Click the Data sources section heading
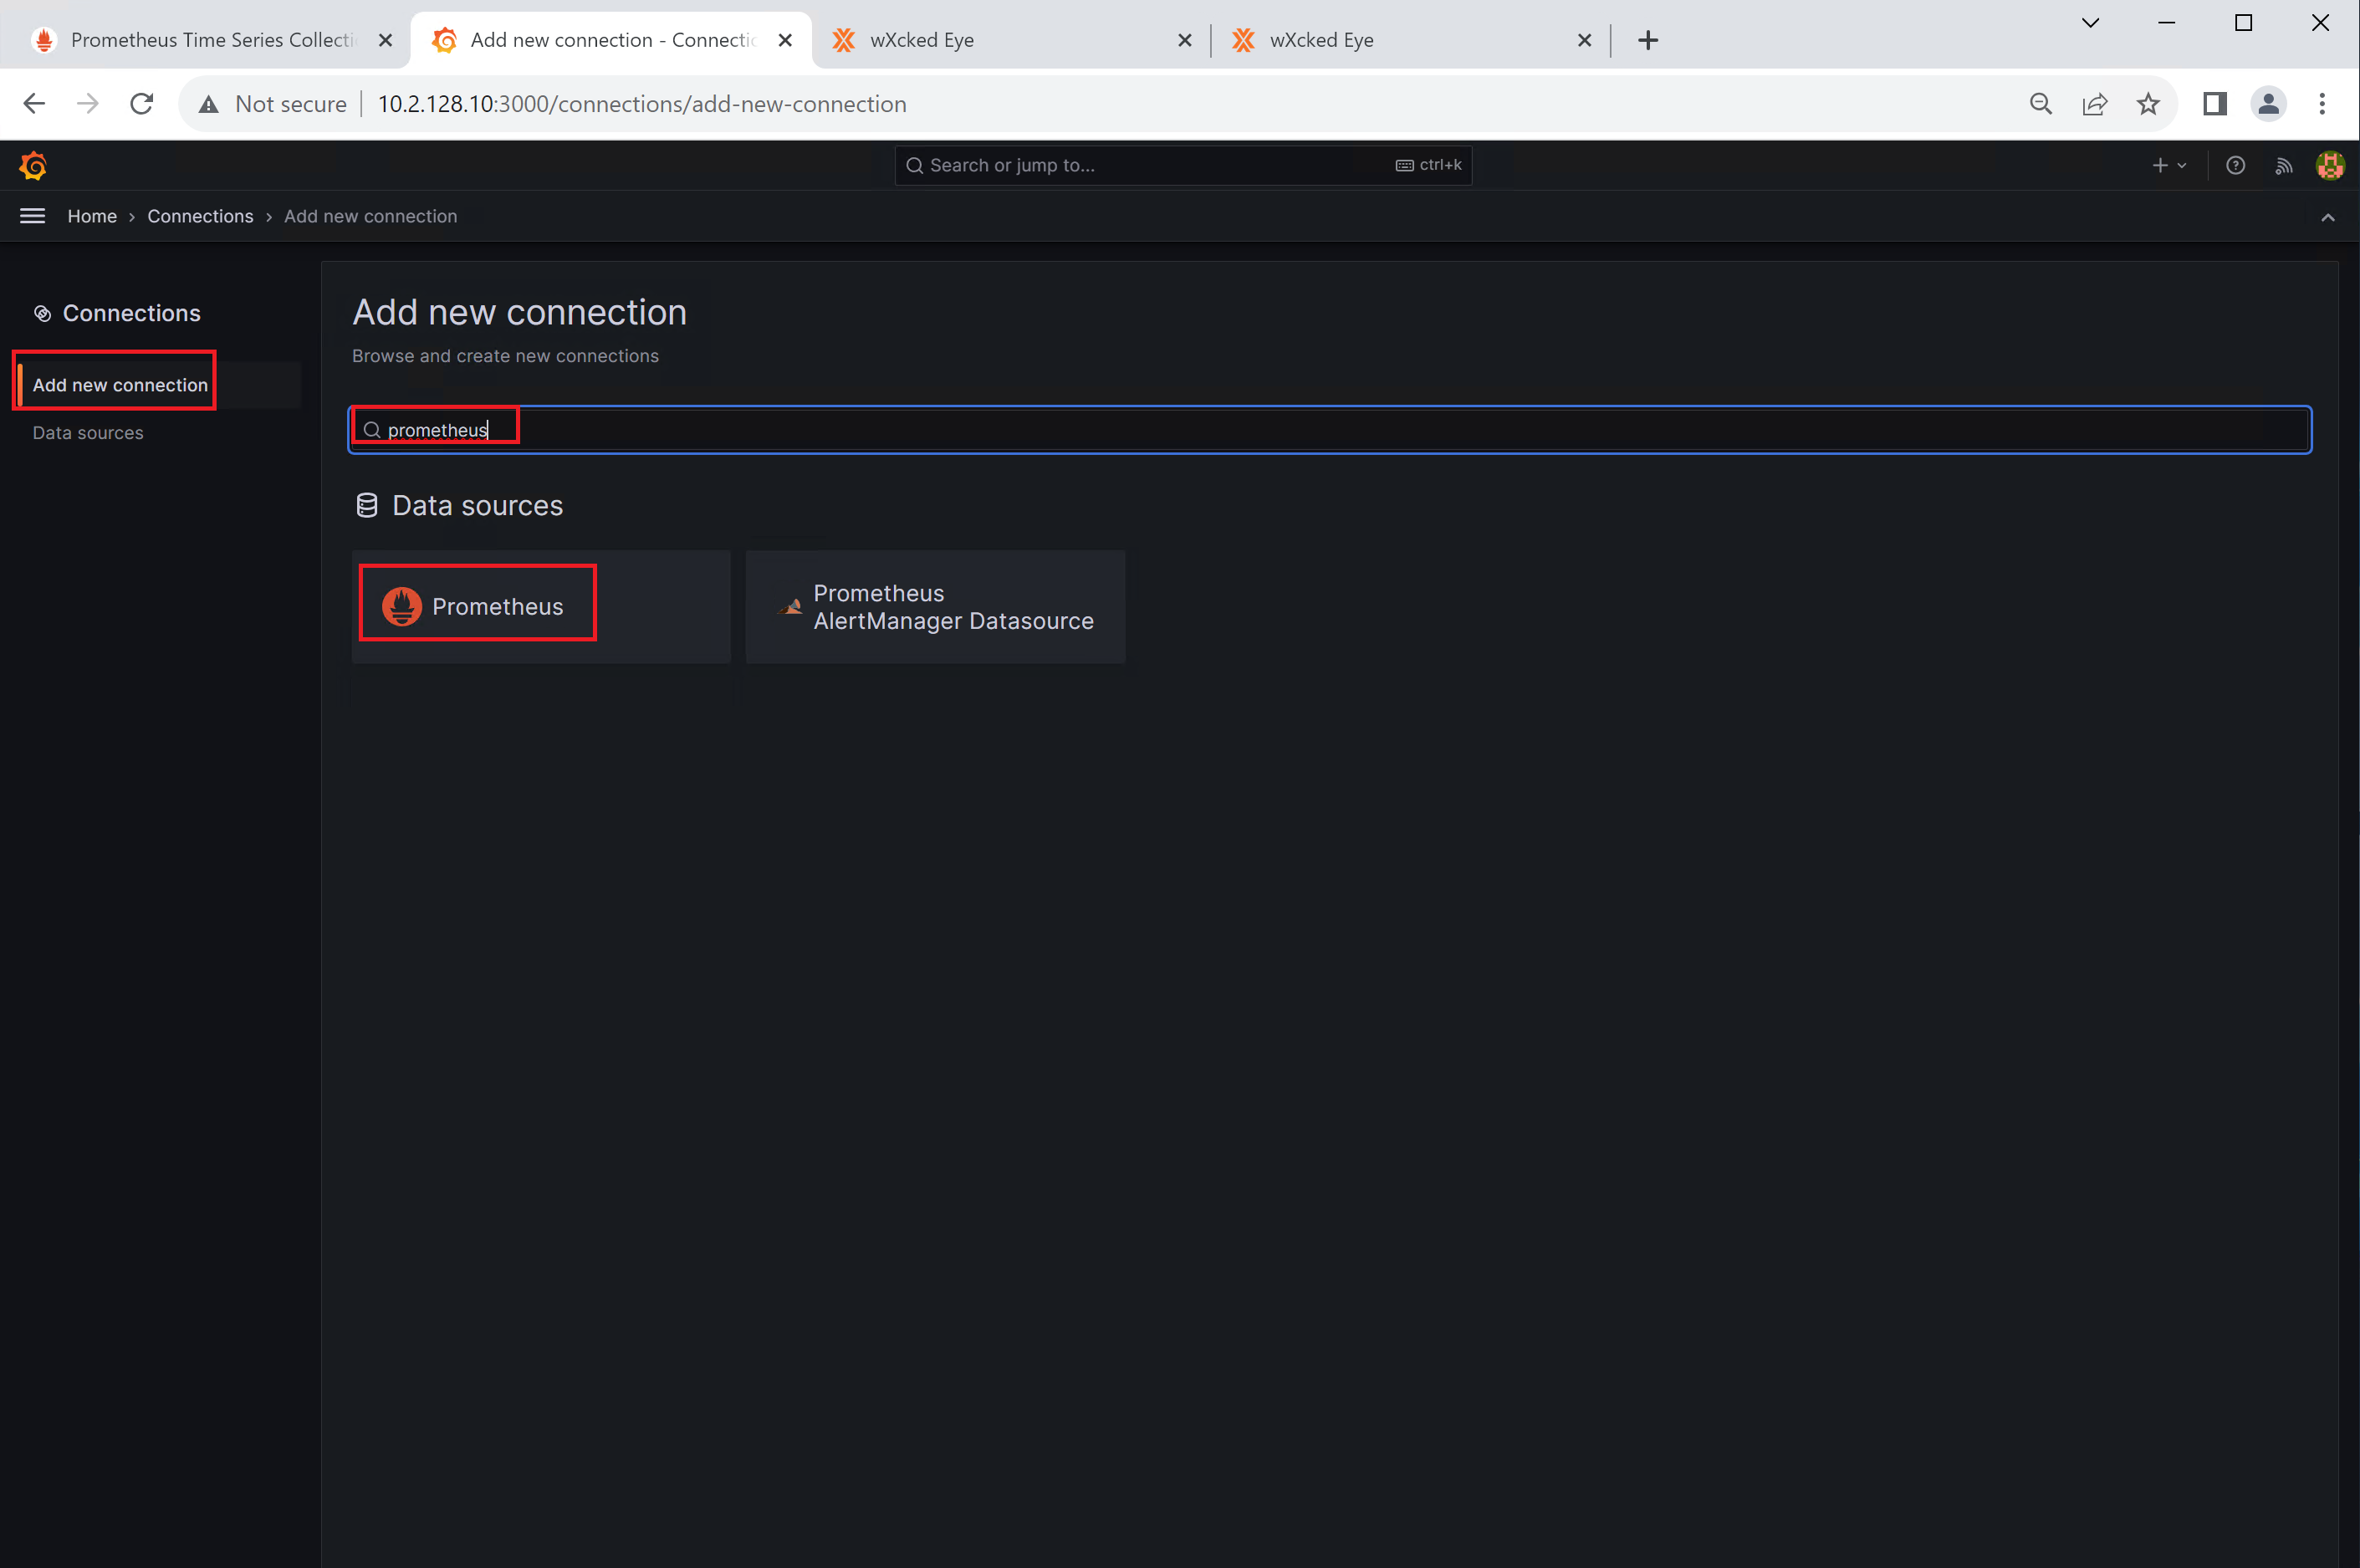Screen dimensions: 2360x1568 477,505
